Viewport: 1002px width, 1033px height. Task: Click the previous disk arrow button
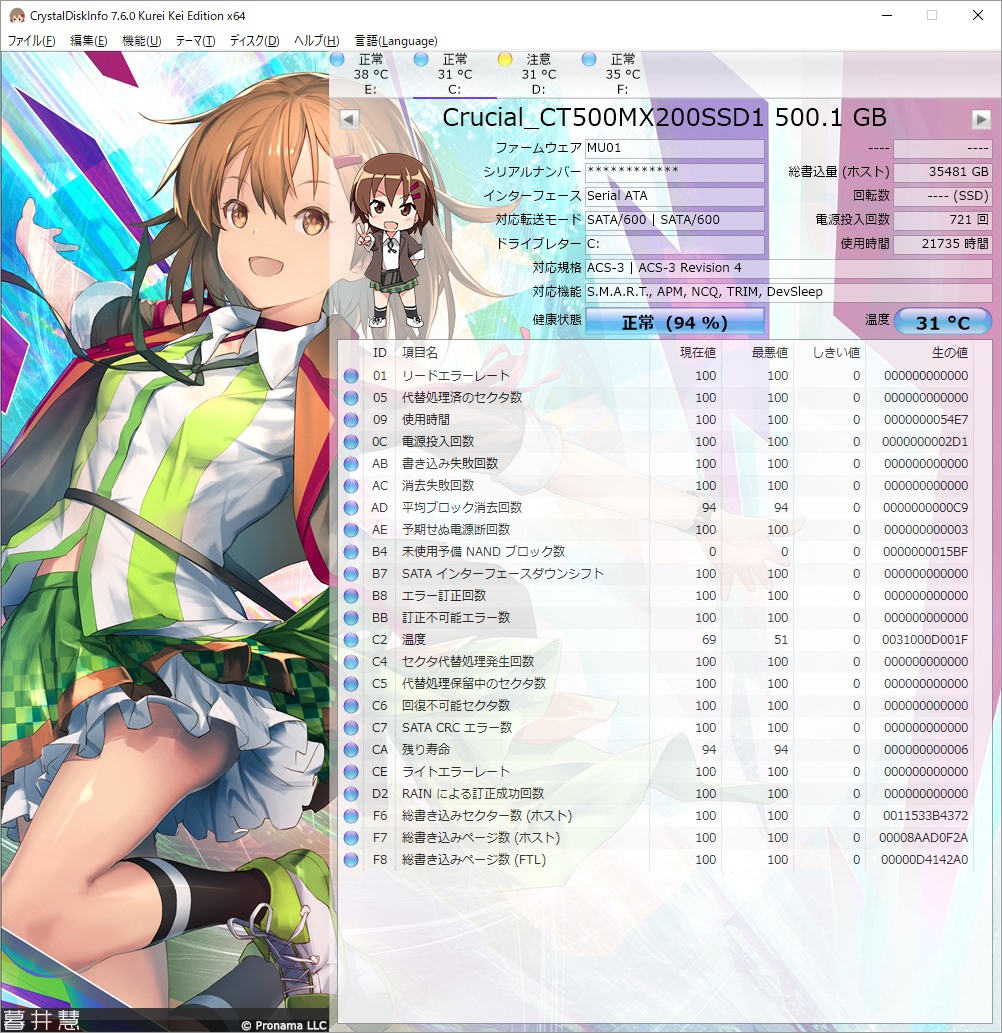(349, 119)
